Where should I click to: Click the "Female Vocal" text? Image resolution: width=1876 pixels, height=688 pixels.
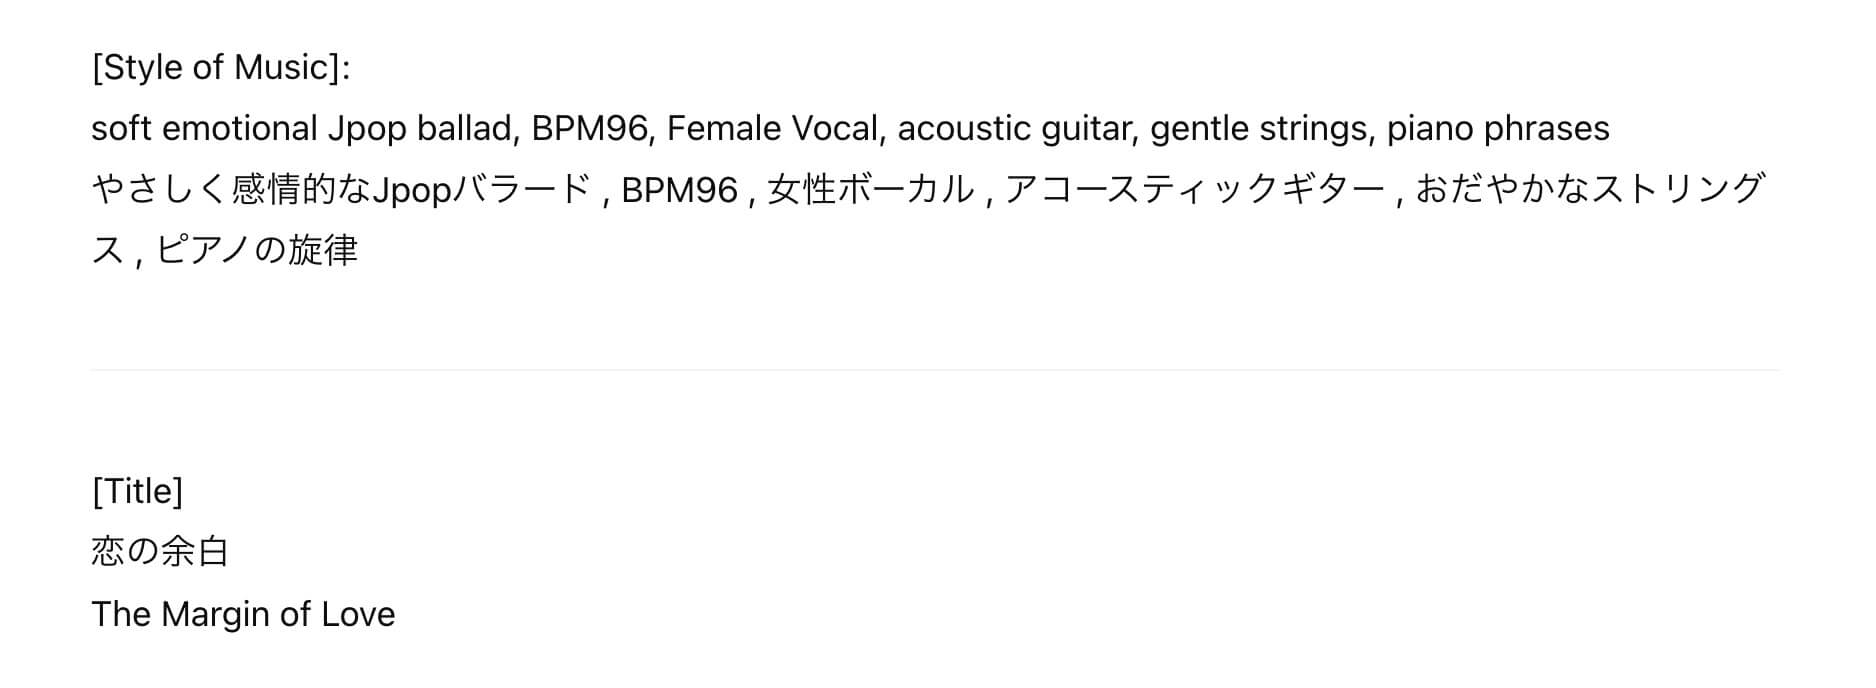tap(773, 129)
